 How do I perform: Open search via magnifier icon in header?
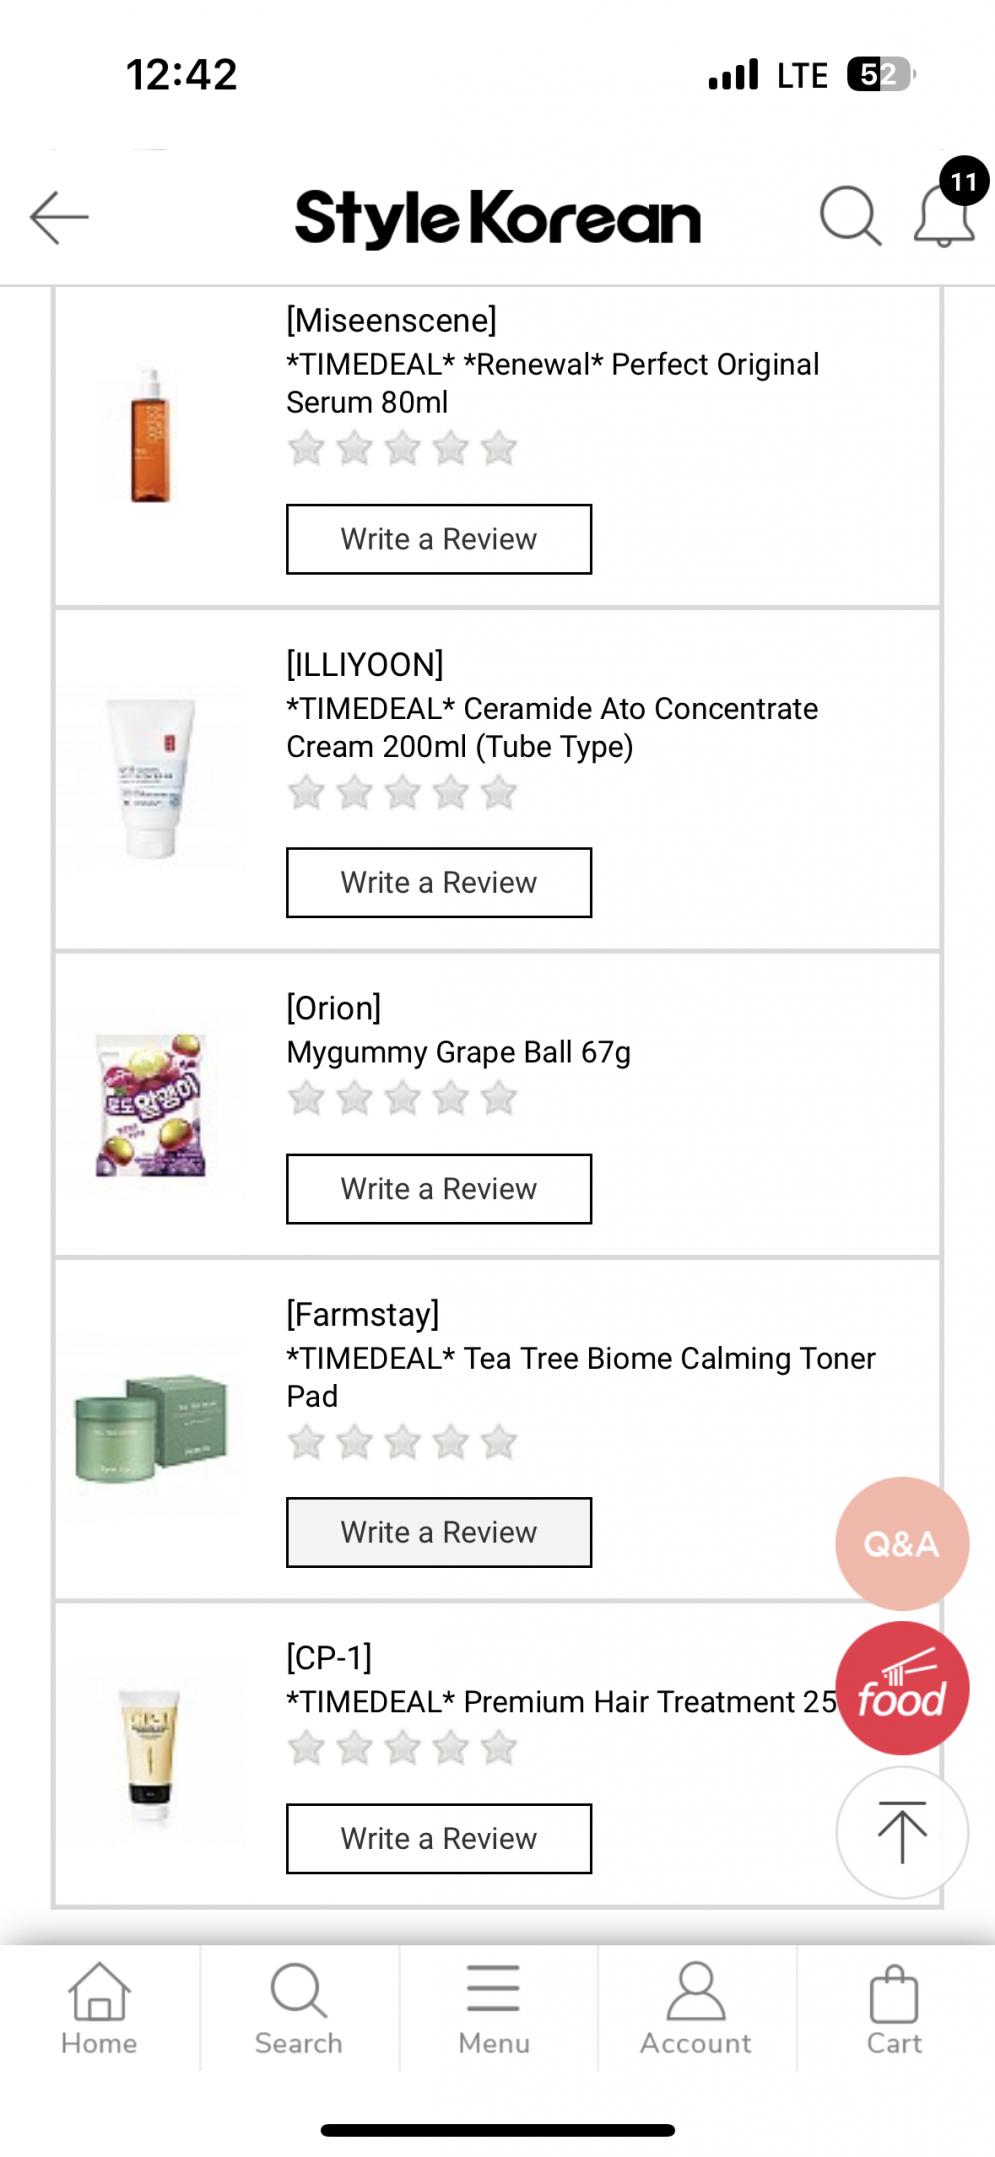point(850,215)
